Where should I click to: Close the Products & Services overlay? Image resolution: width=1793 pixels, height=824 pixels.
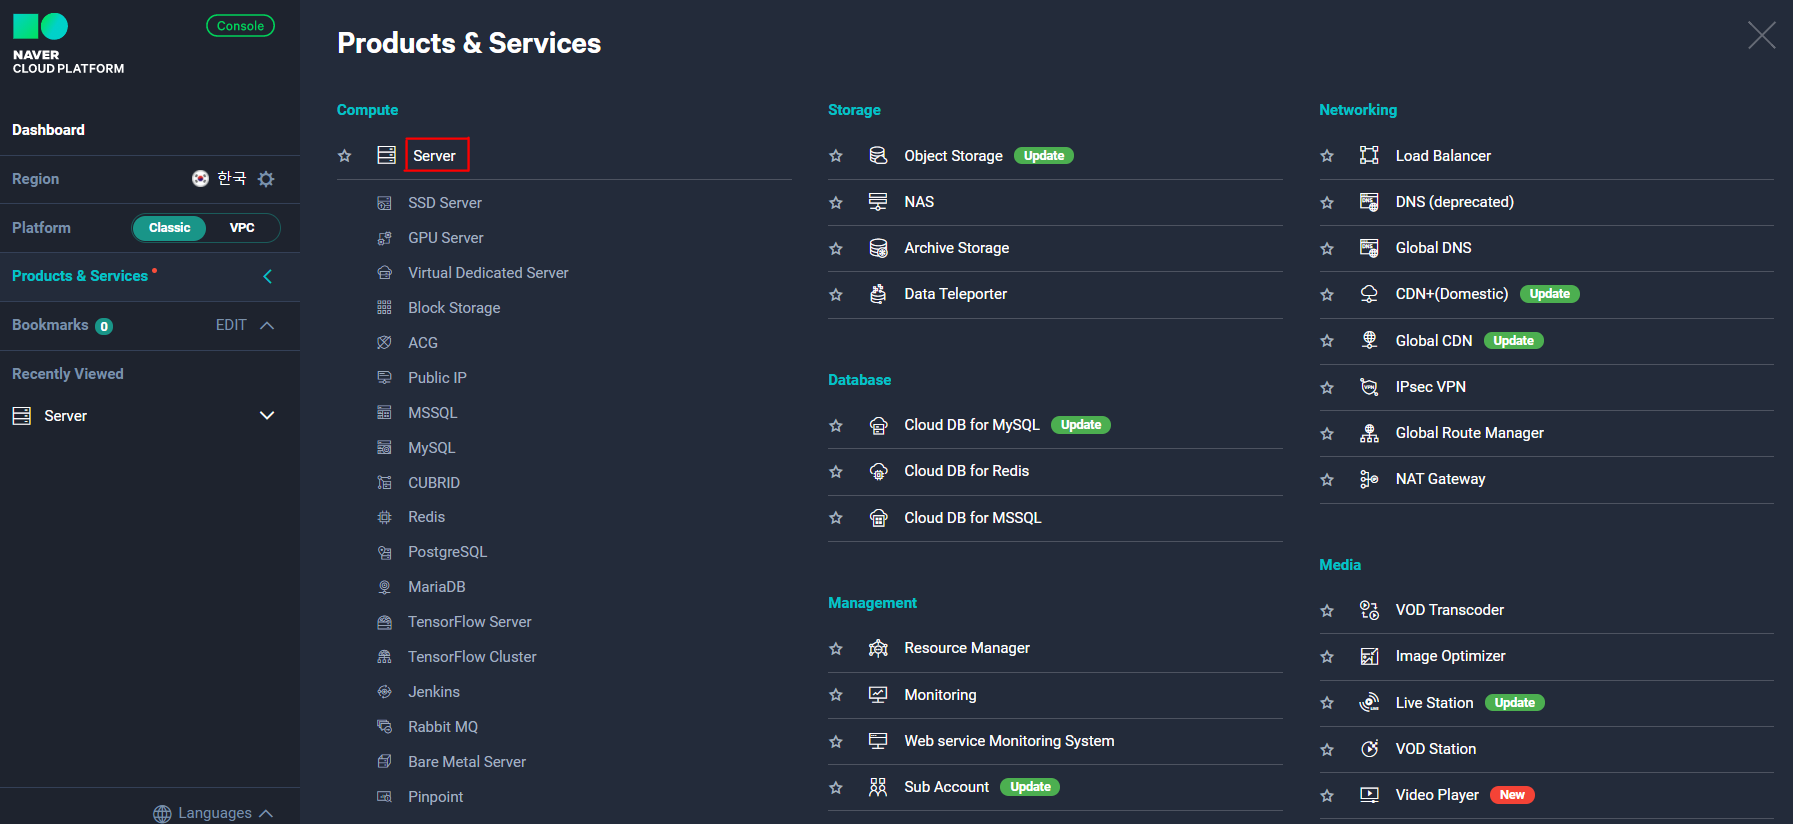pyautogui.click(x=1761, y=35)
